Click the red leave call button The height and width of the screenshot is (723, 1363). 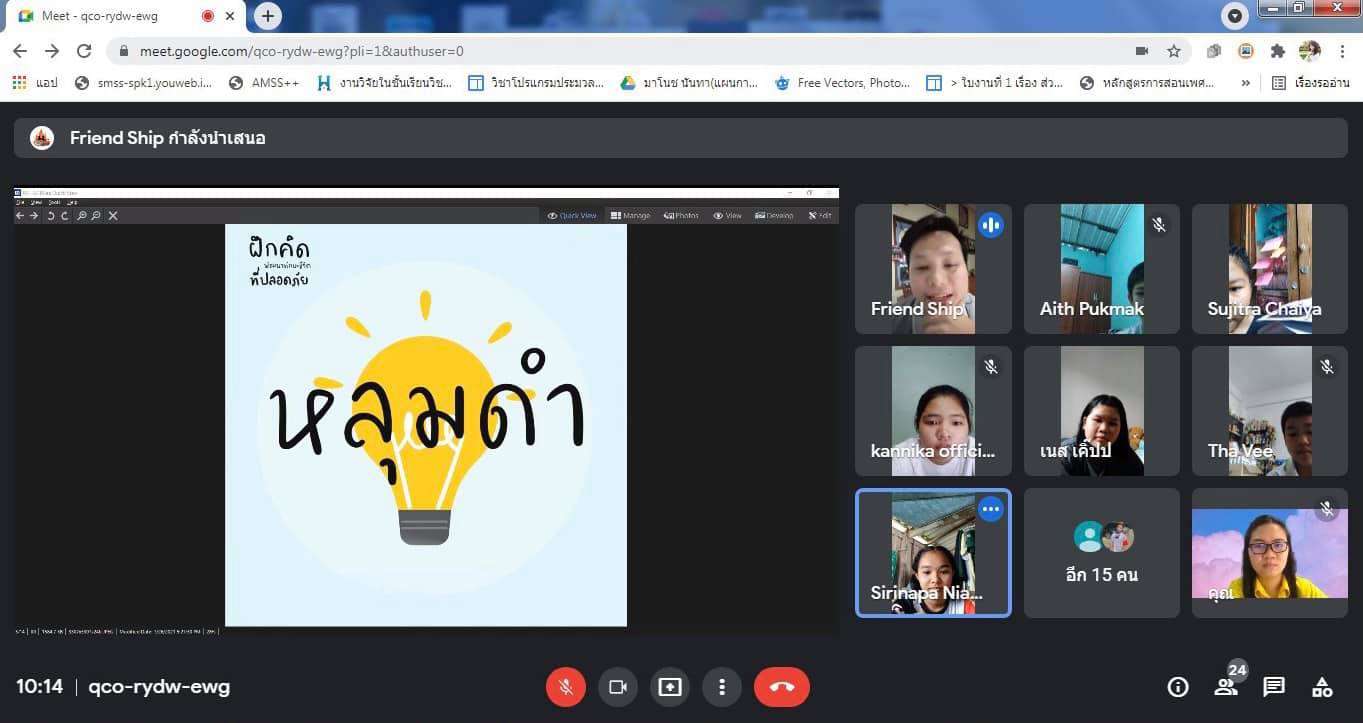782,687
